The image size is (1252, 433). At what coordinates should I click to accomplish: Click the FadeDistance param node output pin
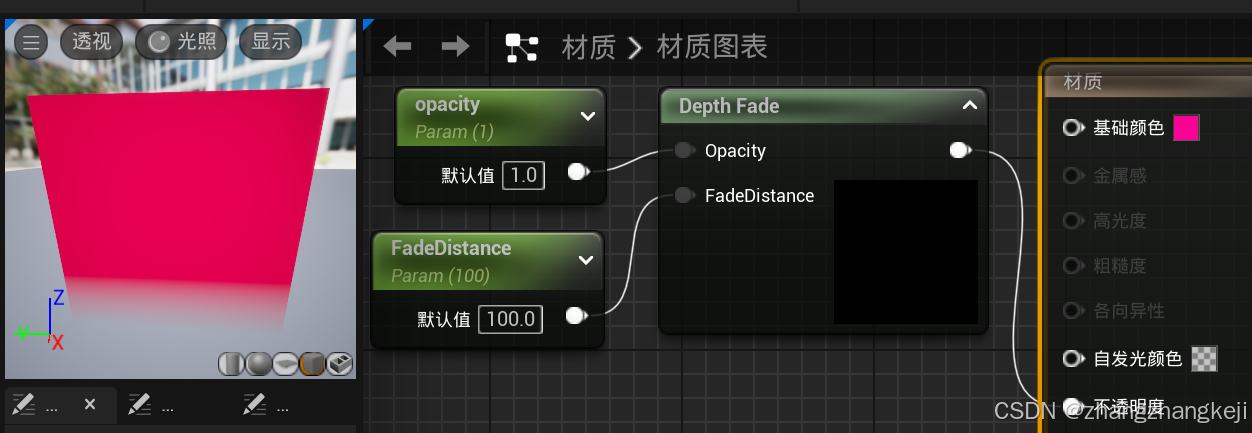point(575,316)
